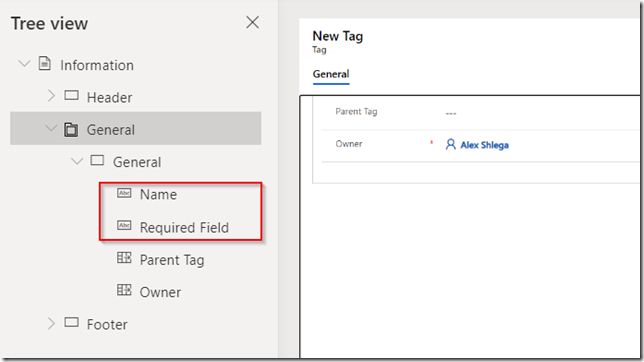Open the Alex Shlega owner link
The image size is (644, 362).
coord(484,145)
